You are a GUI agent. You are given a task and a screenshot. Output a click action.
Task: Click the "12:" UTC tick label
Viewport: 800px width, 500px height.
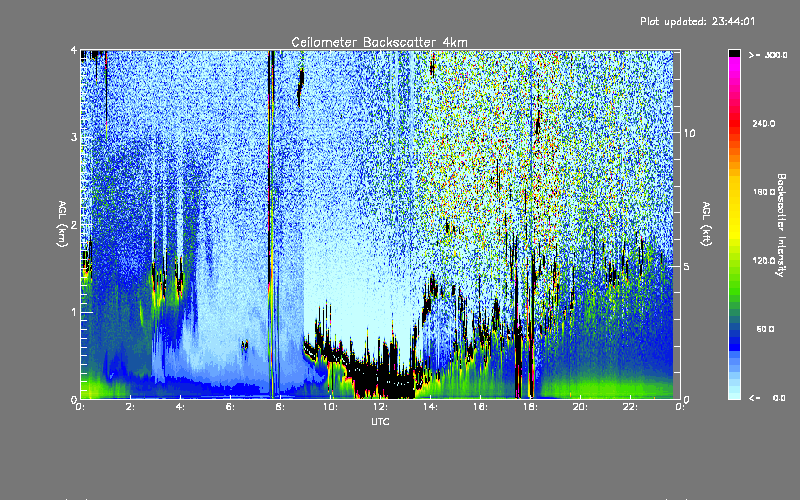tap(380, 407)
